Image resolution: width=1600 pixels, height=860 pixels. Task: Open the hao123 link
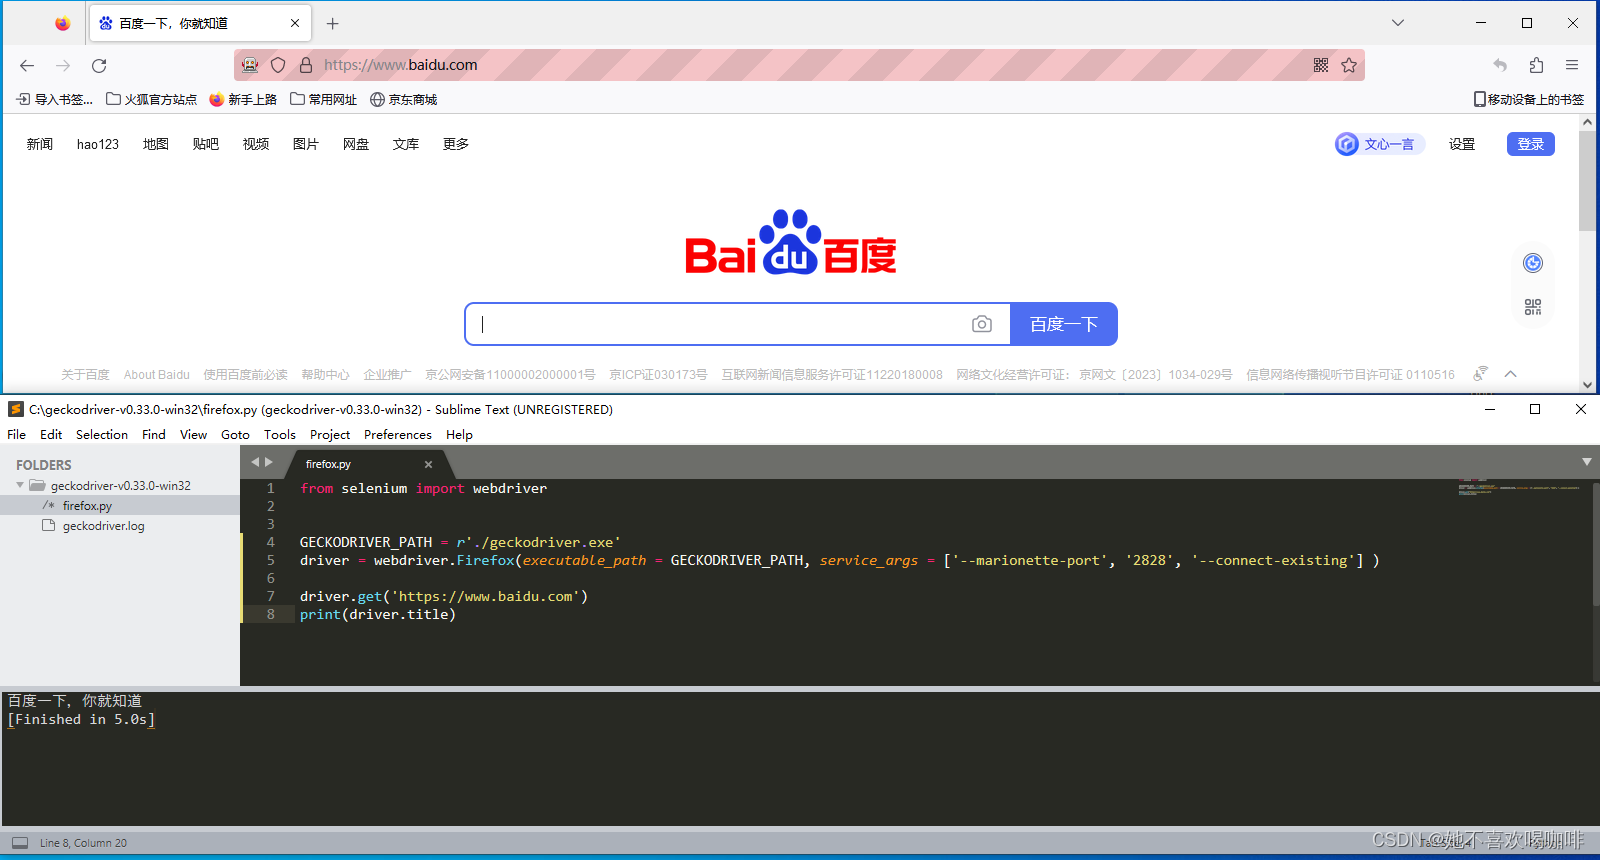(98, 144)
